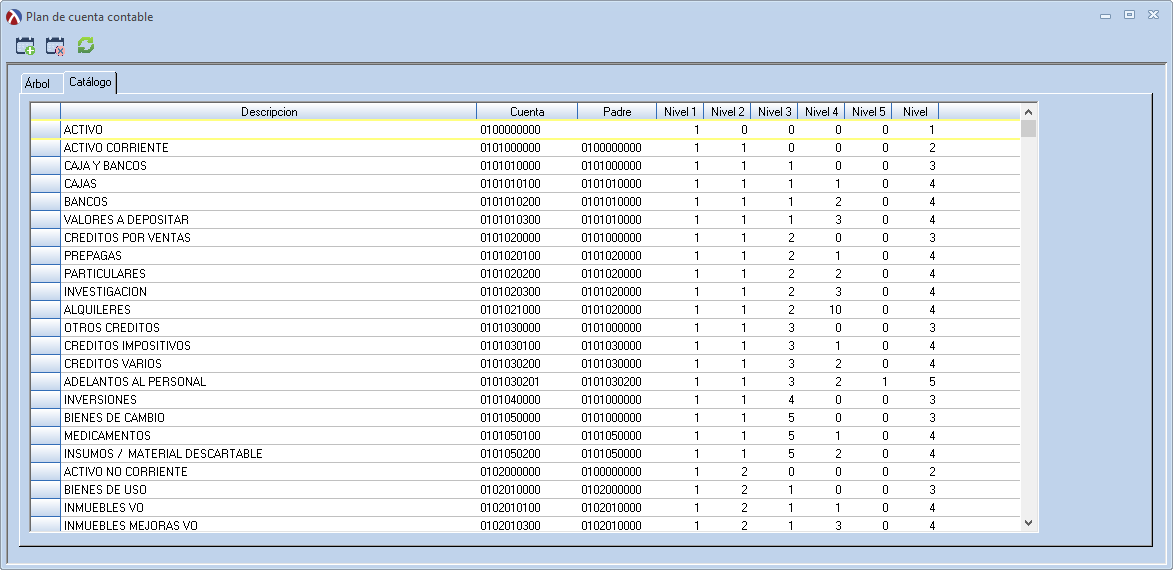This screenshot has width=1173, height=570.
Task: Select the OTROS CREDITOS row
Action: 525,327
